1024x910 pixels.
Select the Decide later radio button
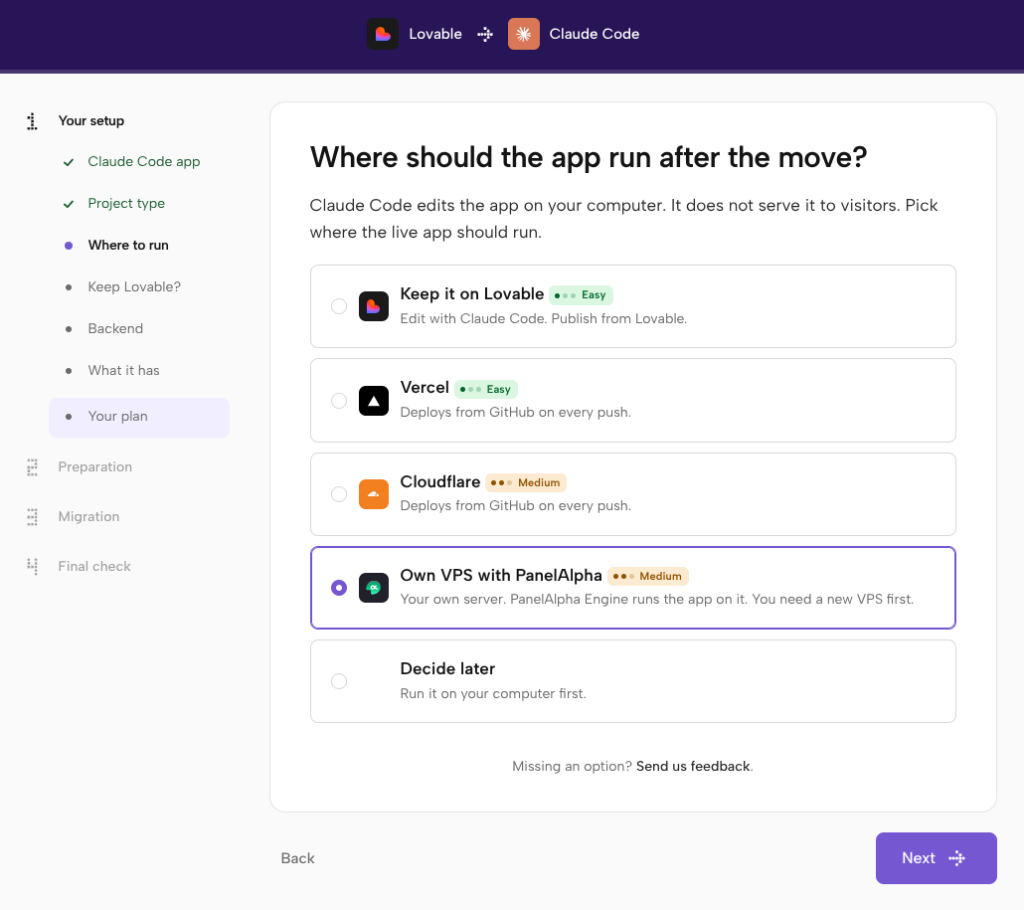coord(339,681)
